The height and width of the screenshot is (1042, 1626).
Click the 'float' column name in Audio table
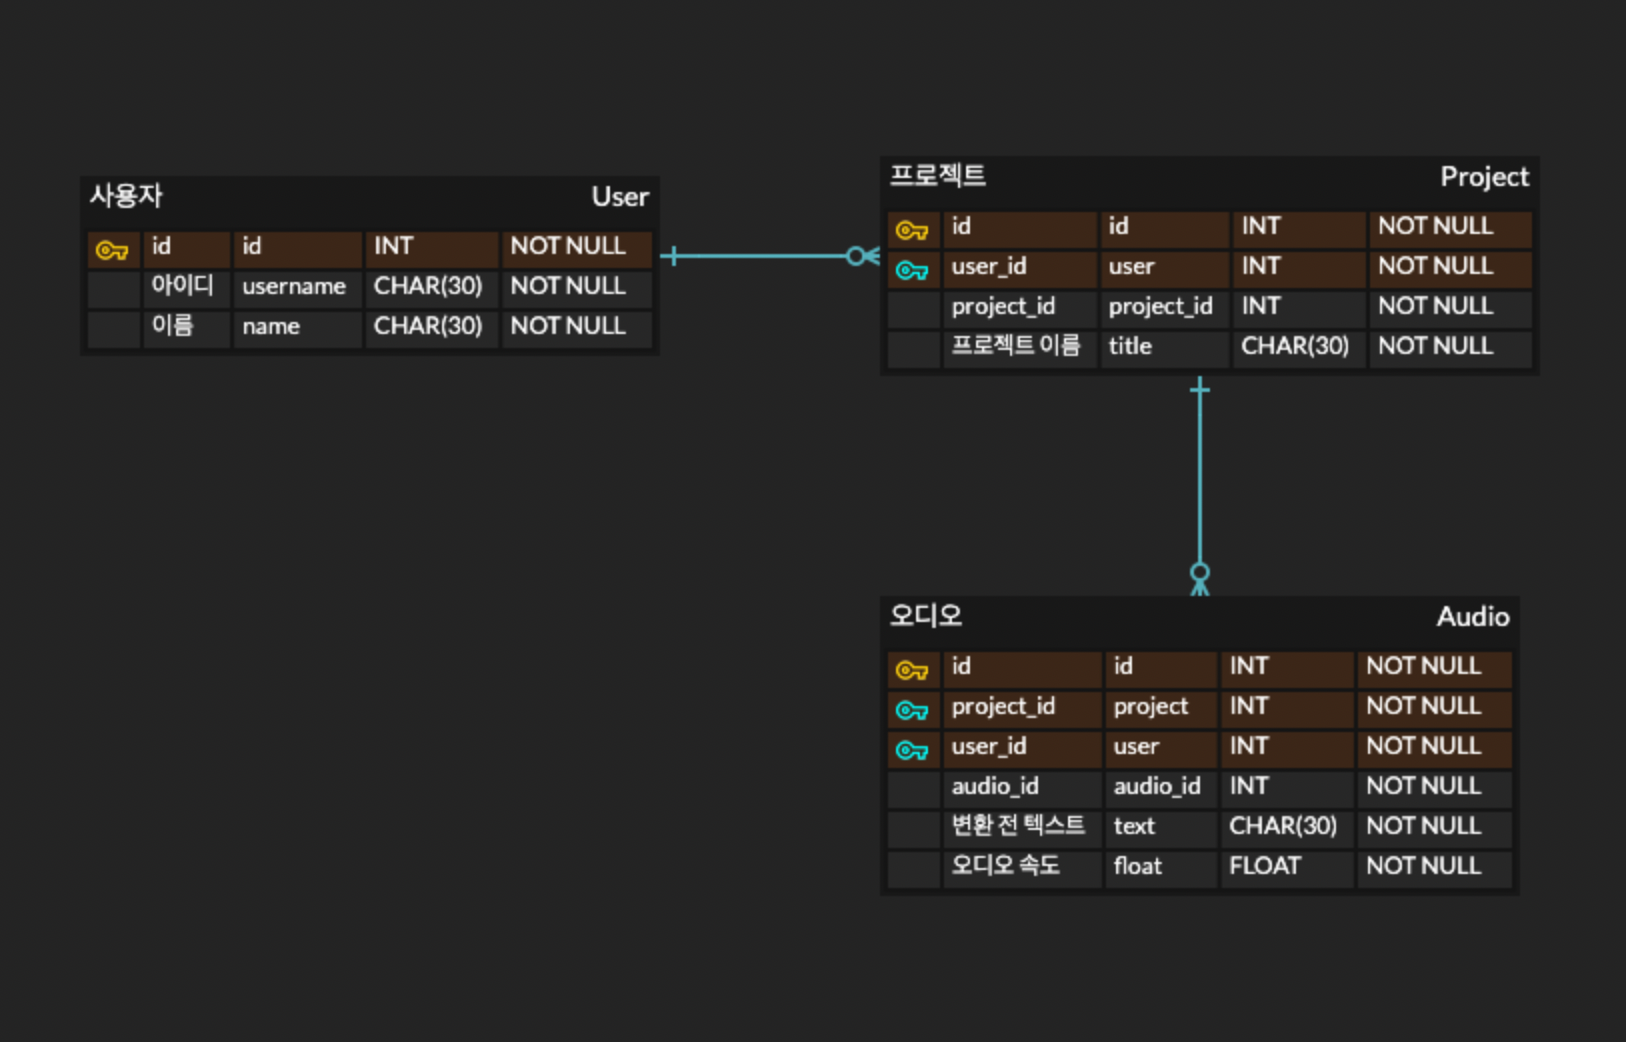[1161, 867]
